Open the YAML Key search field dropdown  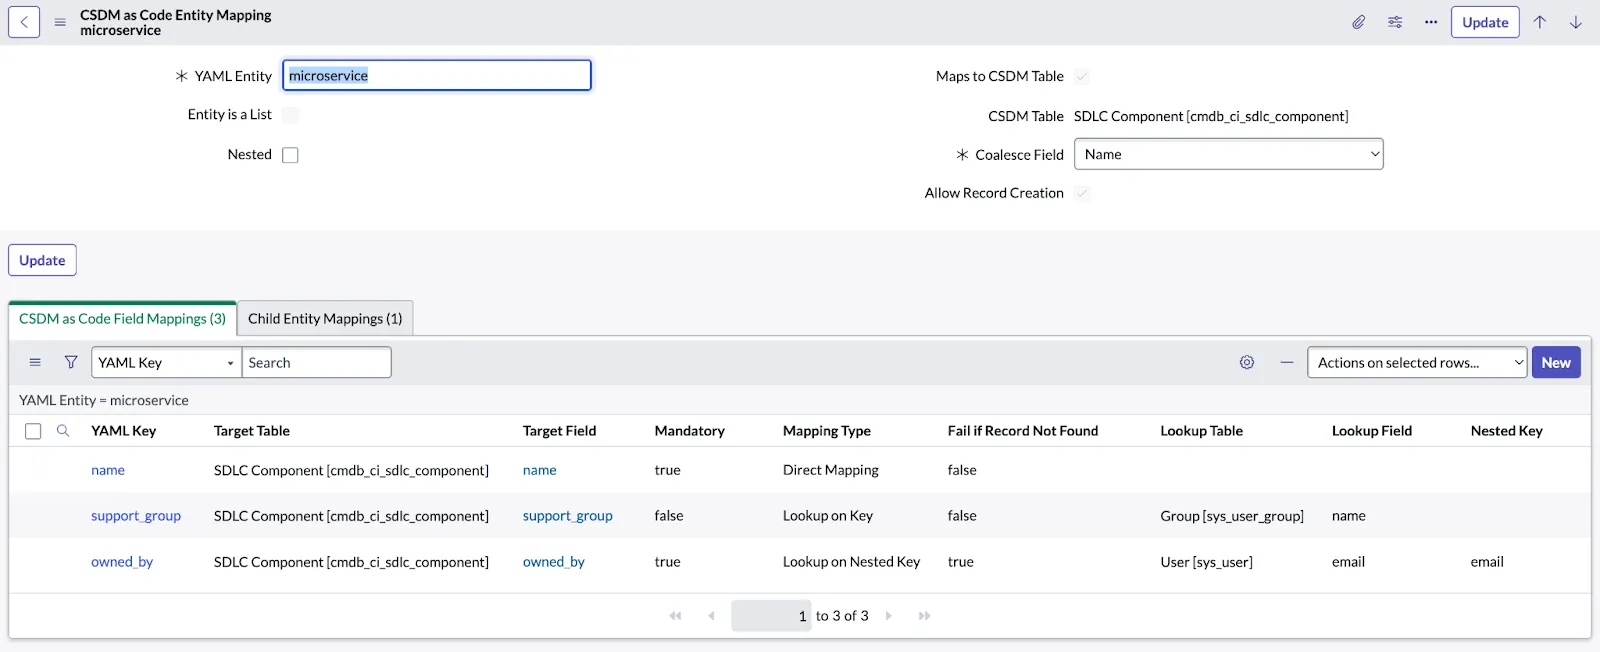click(x=166, y=362)
